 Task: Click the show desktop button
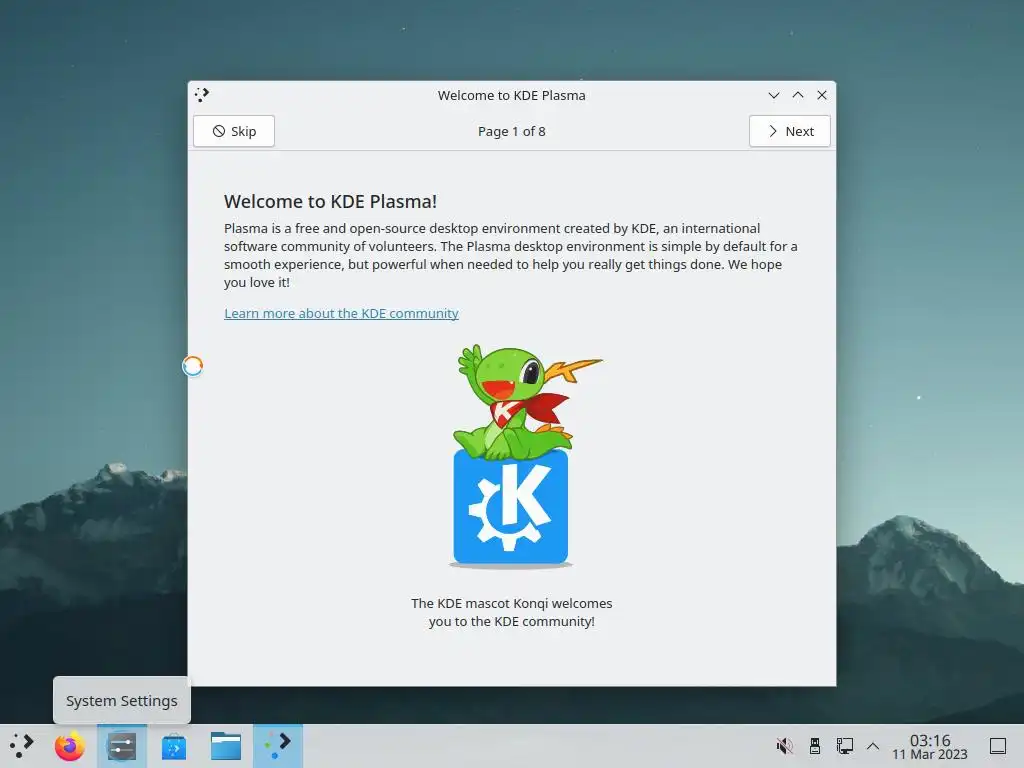point(998,746)
